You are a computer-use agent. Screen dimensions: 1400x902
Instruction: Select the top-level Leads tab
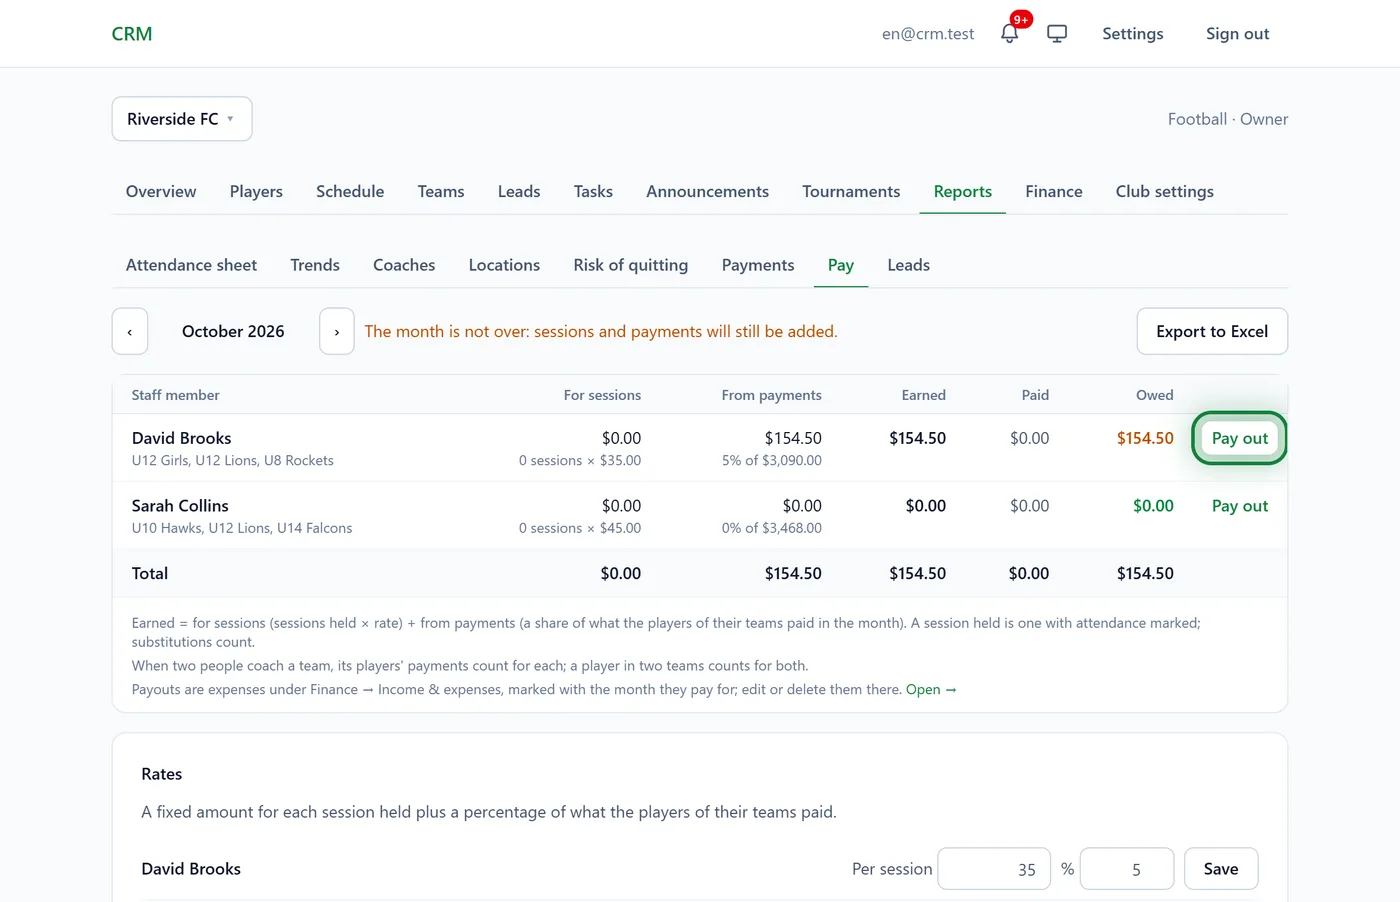(x=519, y=191)
